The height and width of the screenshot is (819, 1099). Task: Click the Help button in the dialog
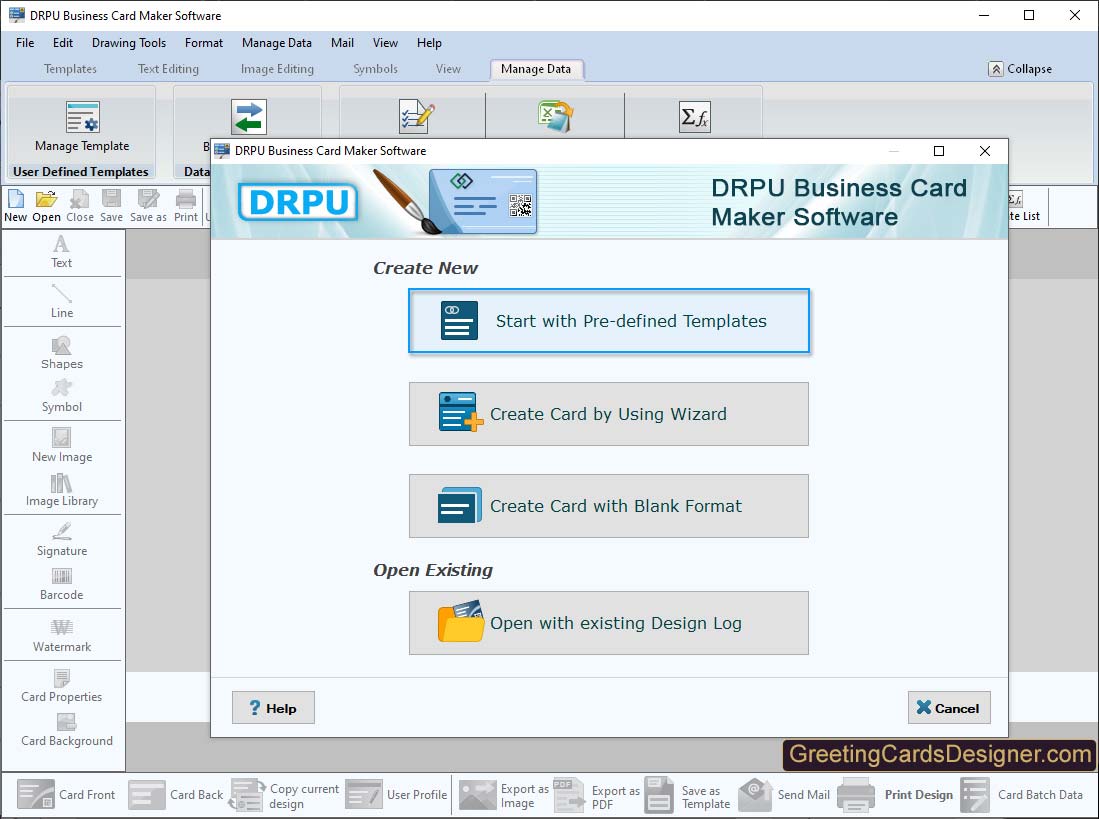pyautogui.click(x=273, y=708)
